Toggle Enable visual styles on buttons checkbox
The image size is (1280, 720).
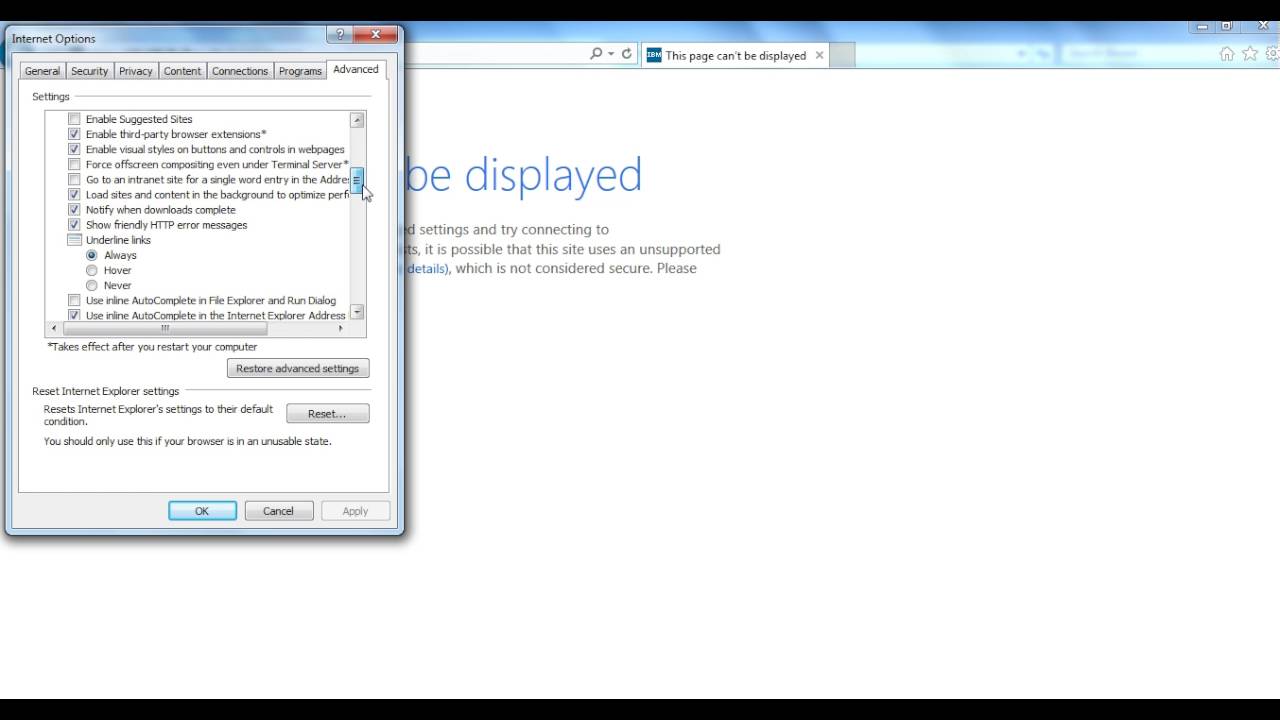tap(74, 149)
